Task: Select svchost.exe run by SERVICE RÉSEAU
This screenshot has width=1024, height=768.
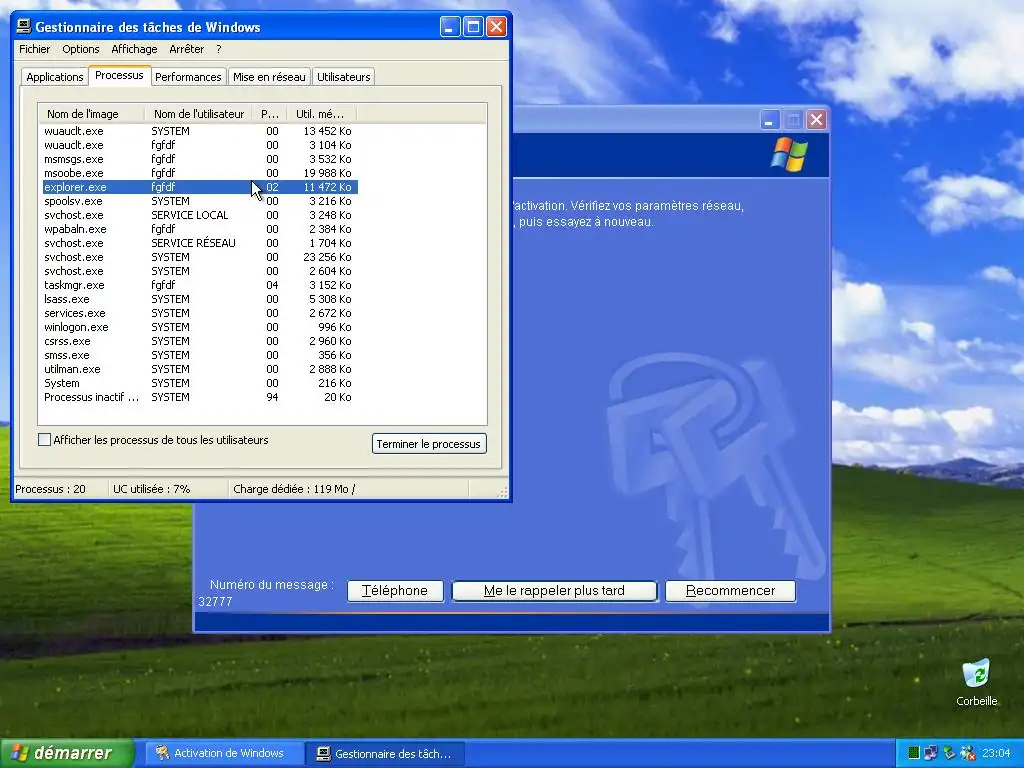Action: (198, 243)
